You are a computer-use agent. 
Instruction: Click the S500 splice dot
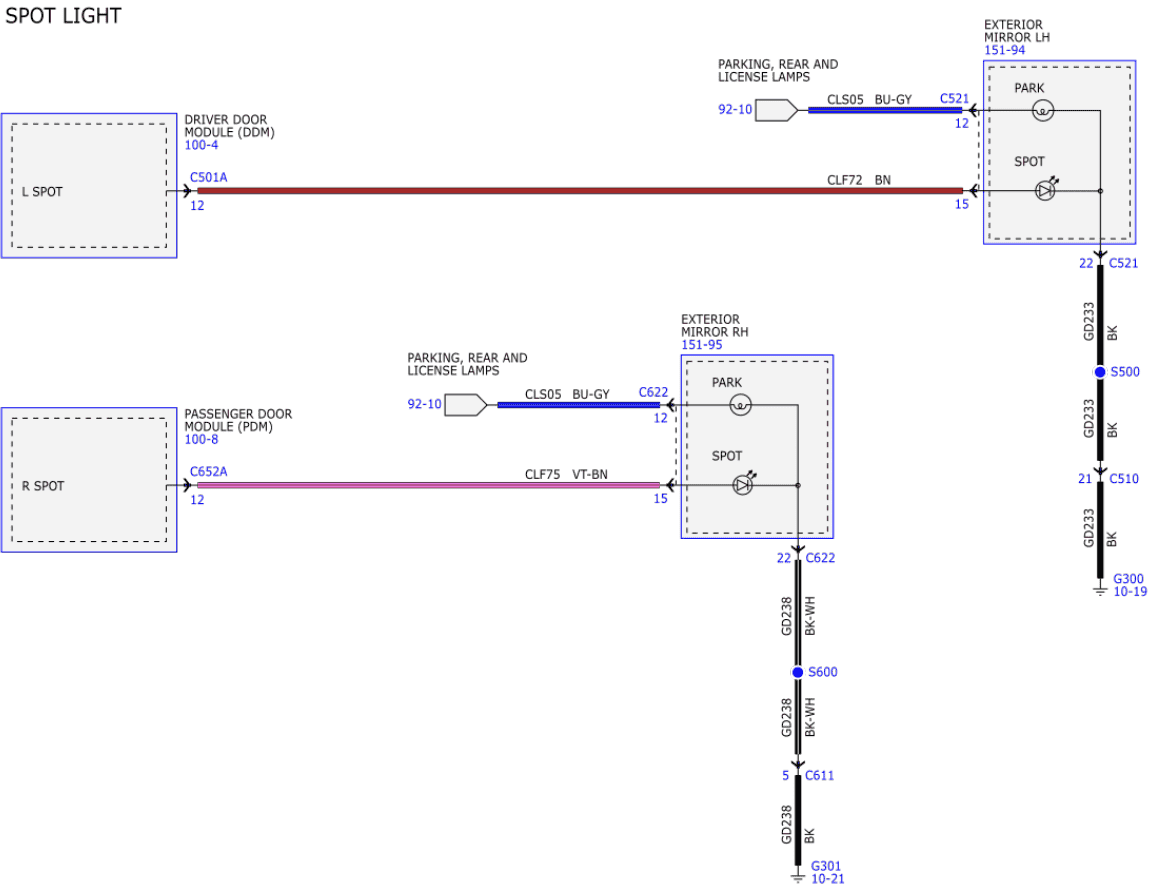click(x=1100, y=372)
